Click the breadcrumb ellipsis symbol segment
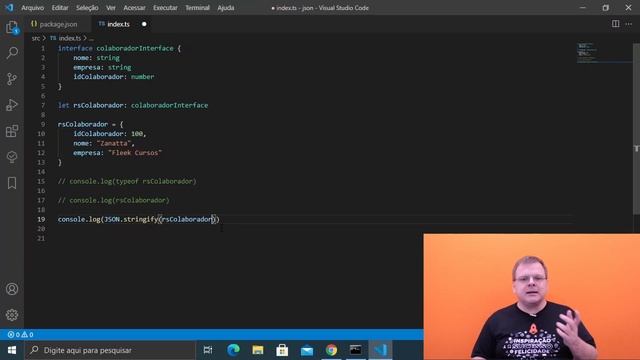Screen dimensions: 640x360 tap(91, 38)
